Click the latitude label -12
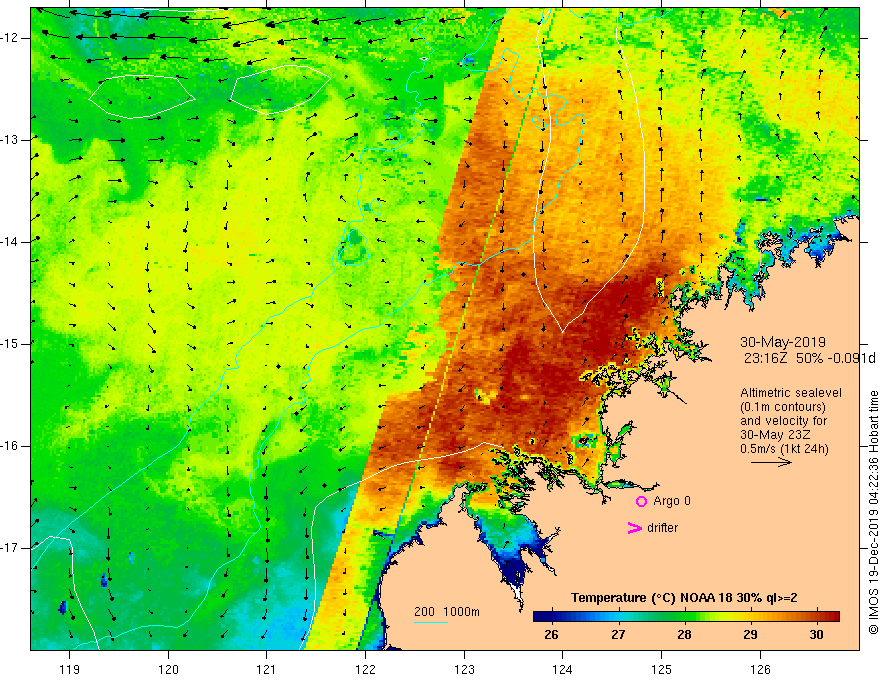This screenshot has height=680, width=880. (x=10, y=38)
